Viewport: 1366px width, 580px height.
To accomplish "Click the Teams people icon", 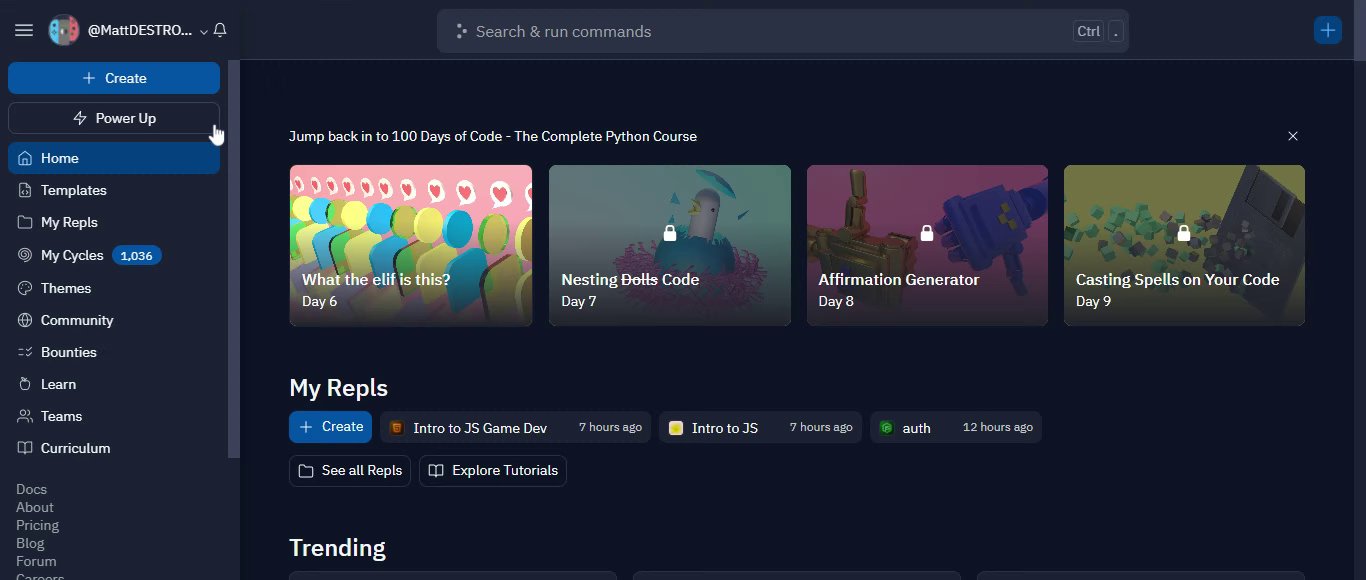I will (25, 416).
